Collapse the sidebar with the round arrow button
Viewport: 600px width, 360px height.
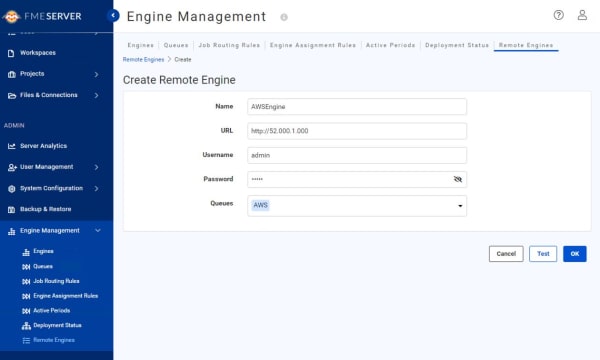coord(113,15)
